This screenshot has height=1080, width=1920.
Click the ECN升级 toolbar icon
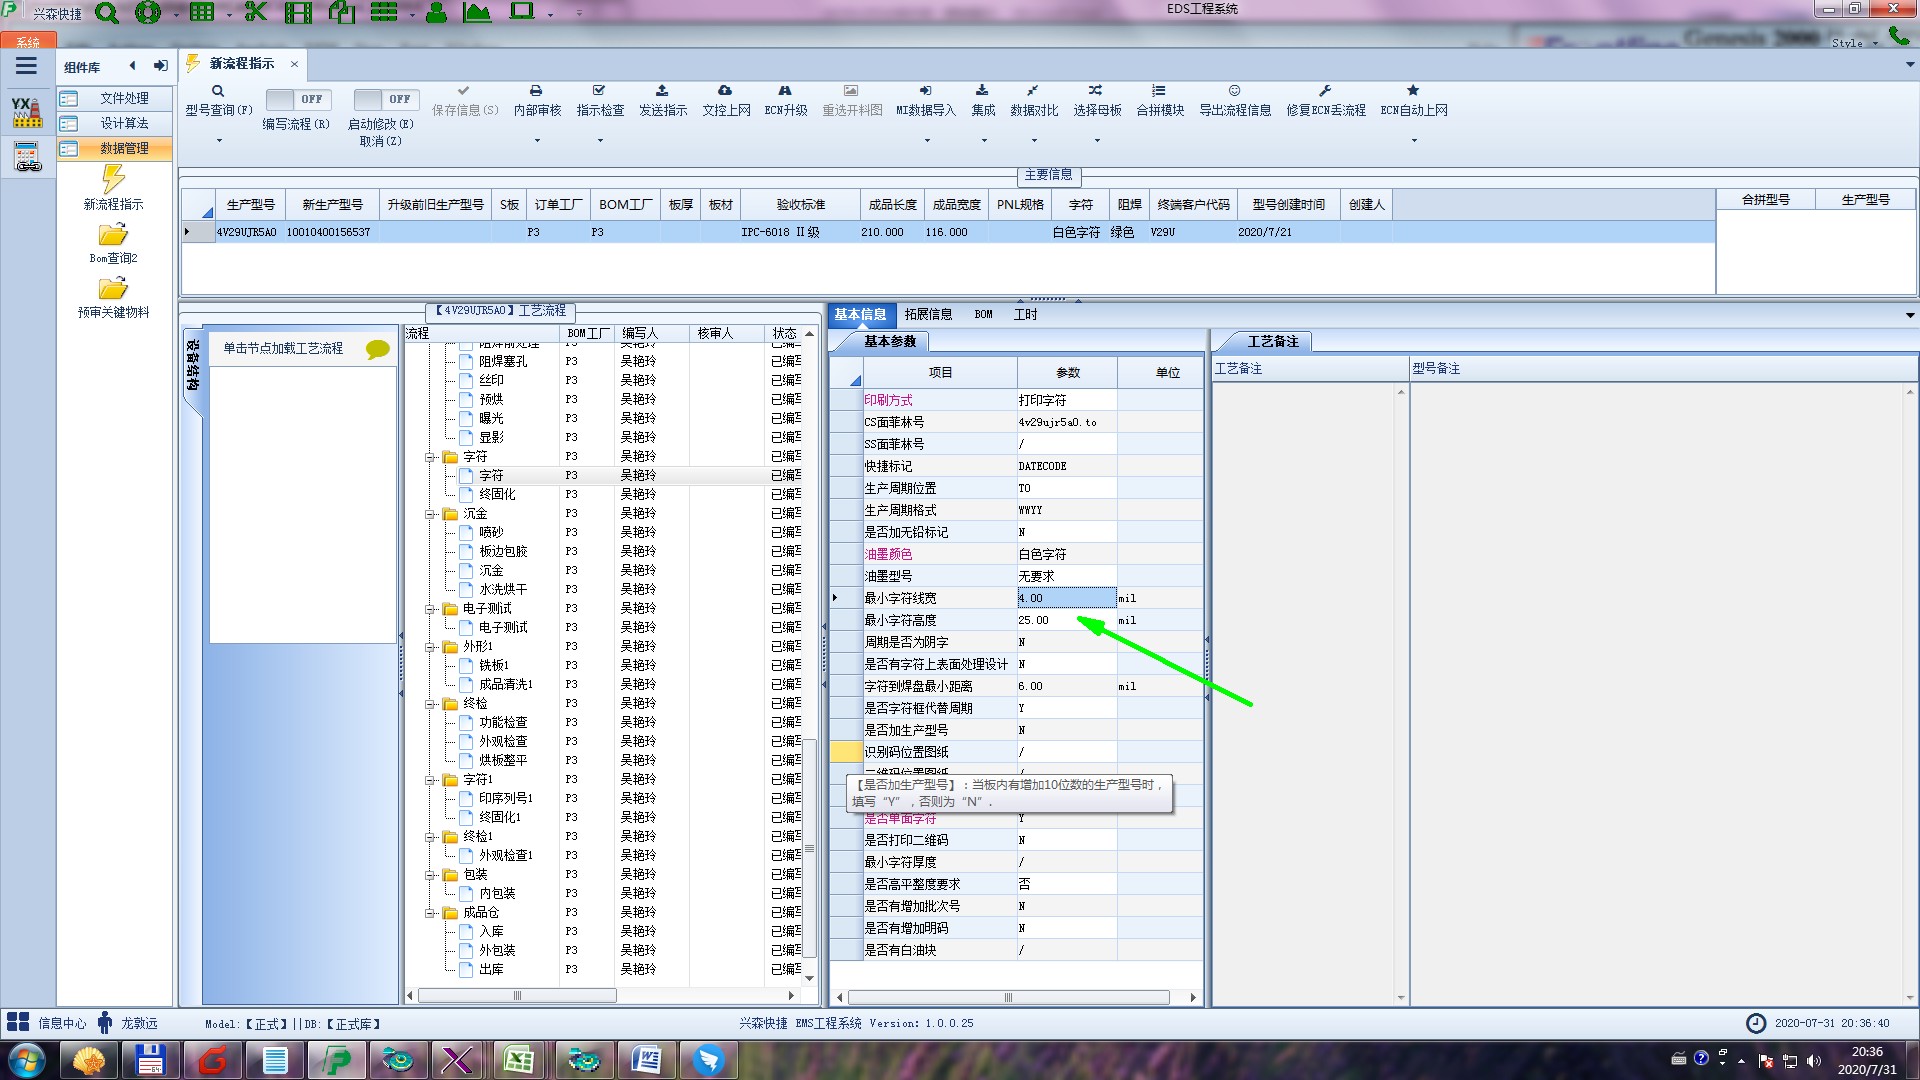pyautogui.click(x=785, y=91)
